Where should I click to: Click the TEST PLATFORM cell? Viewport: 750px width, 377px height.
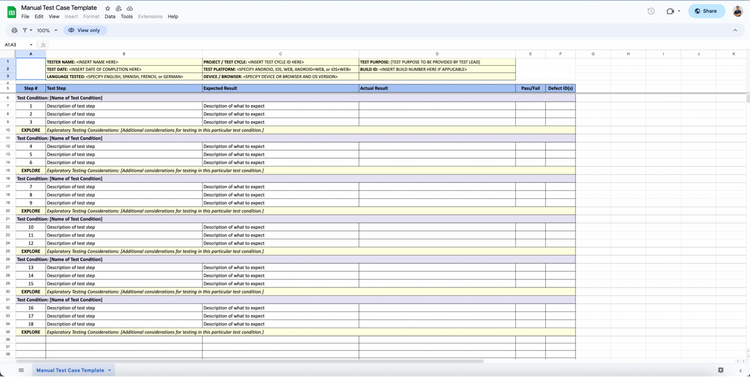coord(280,69)
